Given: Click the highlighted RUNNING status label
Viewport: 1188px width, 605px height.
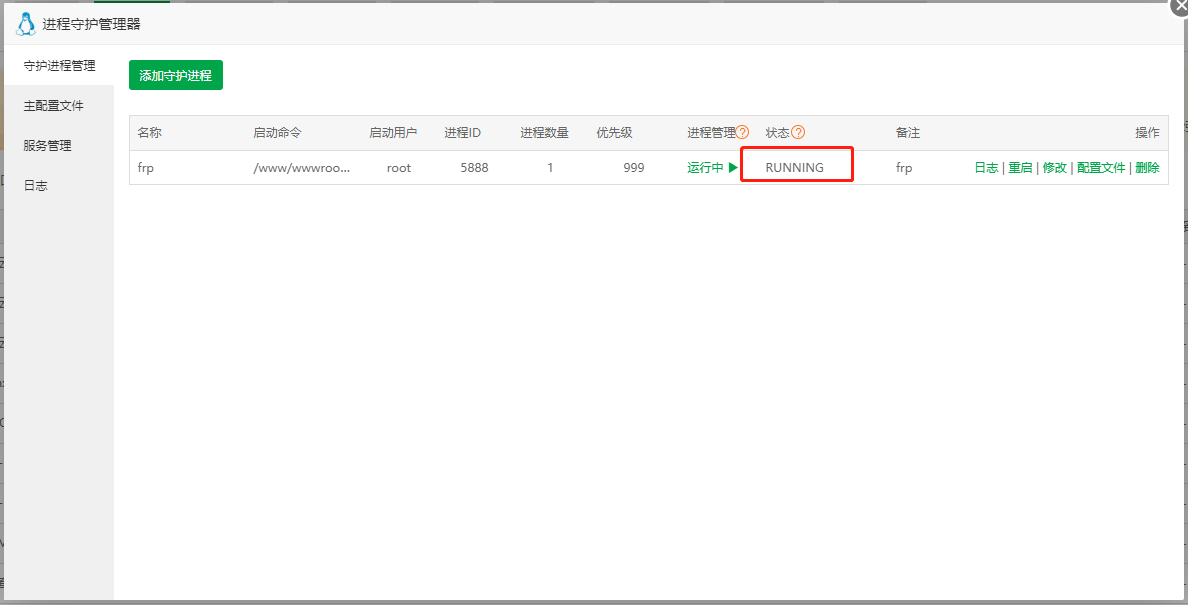Looking at the screenshot, I should pos(795,164).
